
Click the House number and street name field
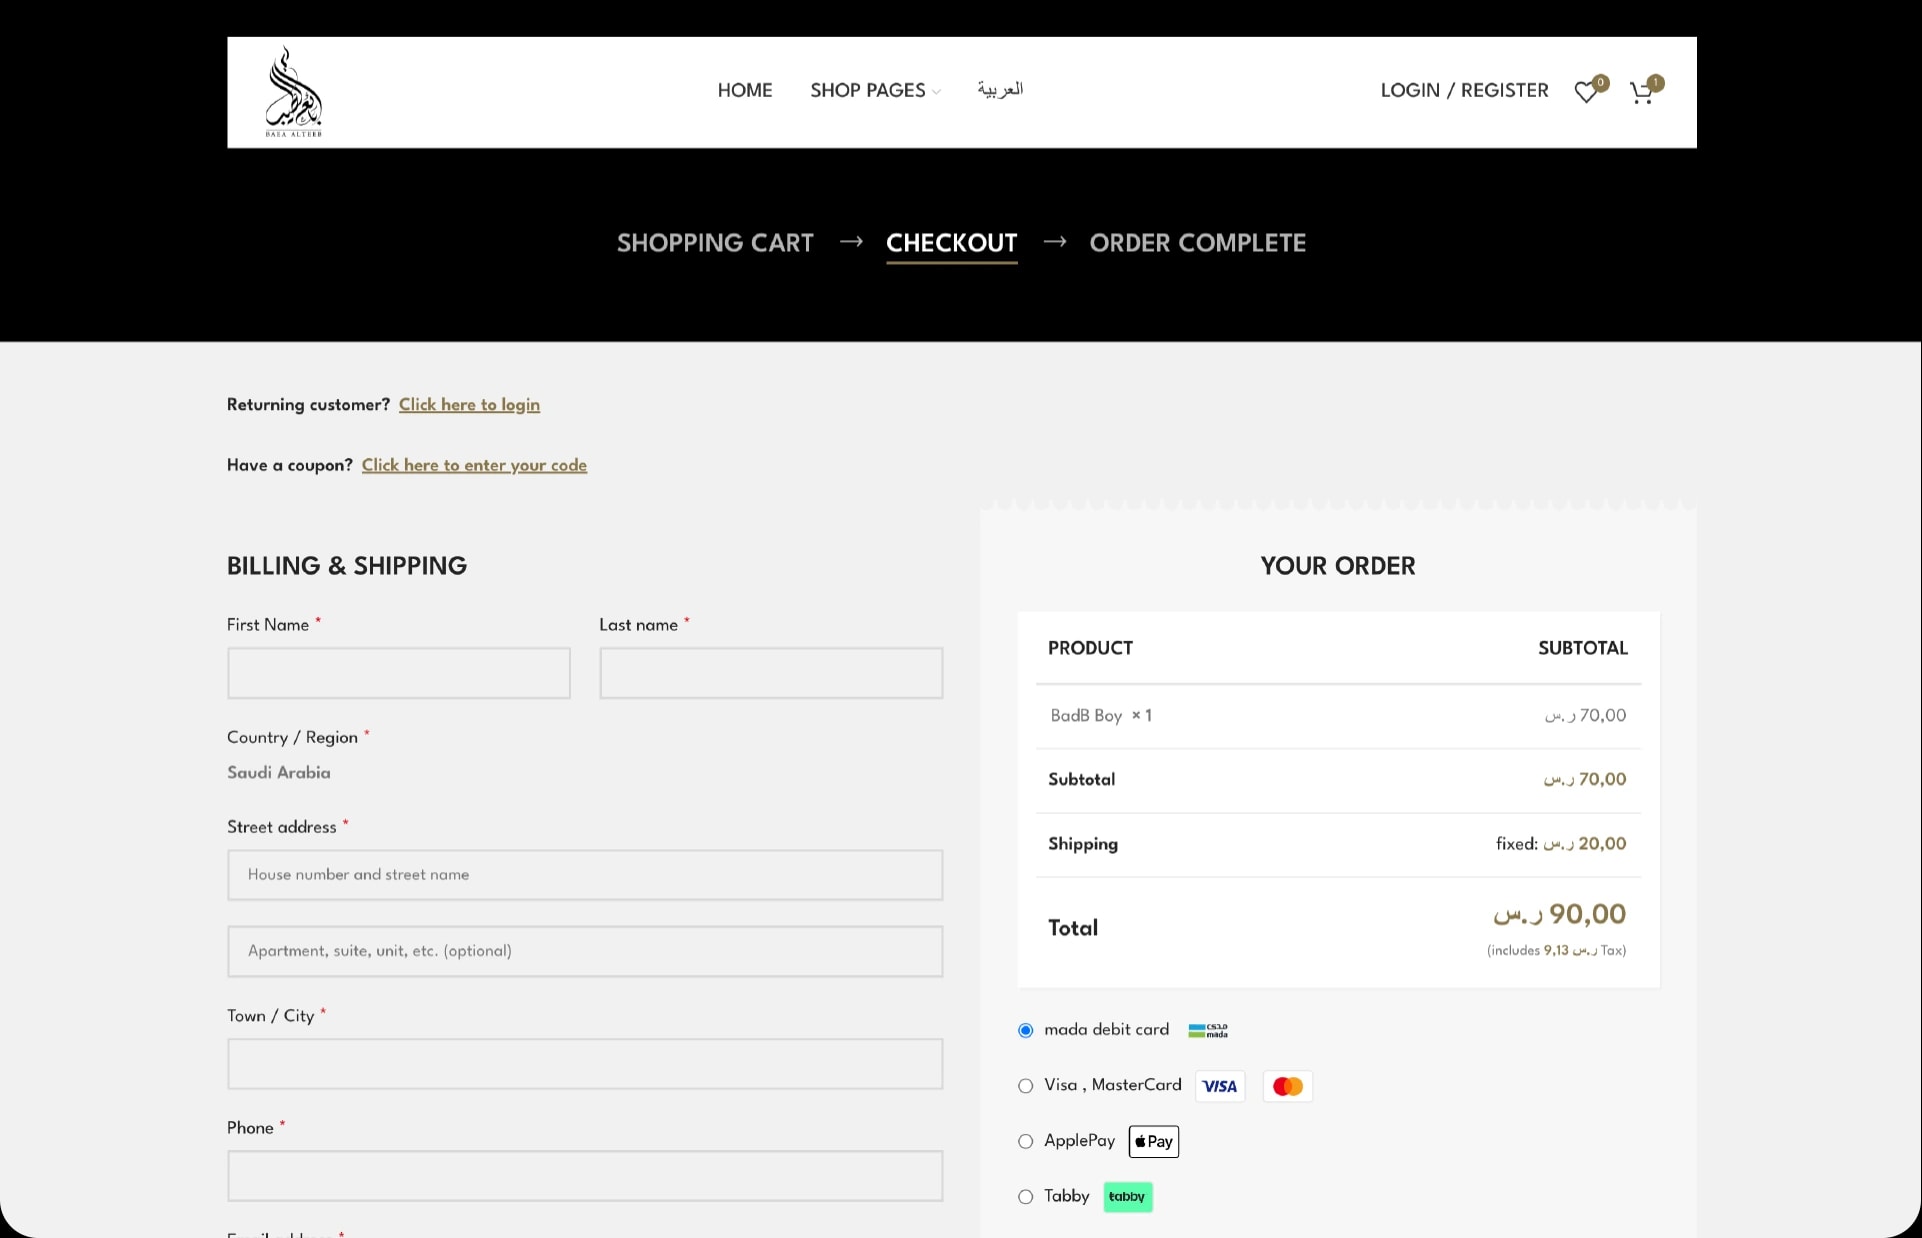click(585, 875)
